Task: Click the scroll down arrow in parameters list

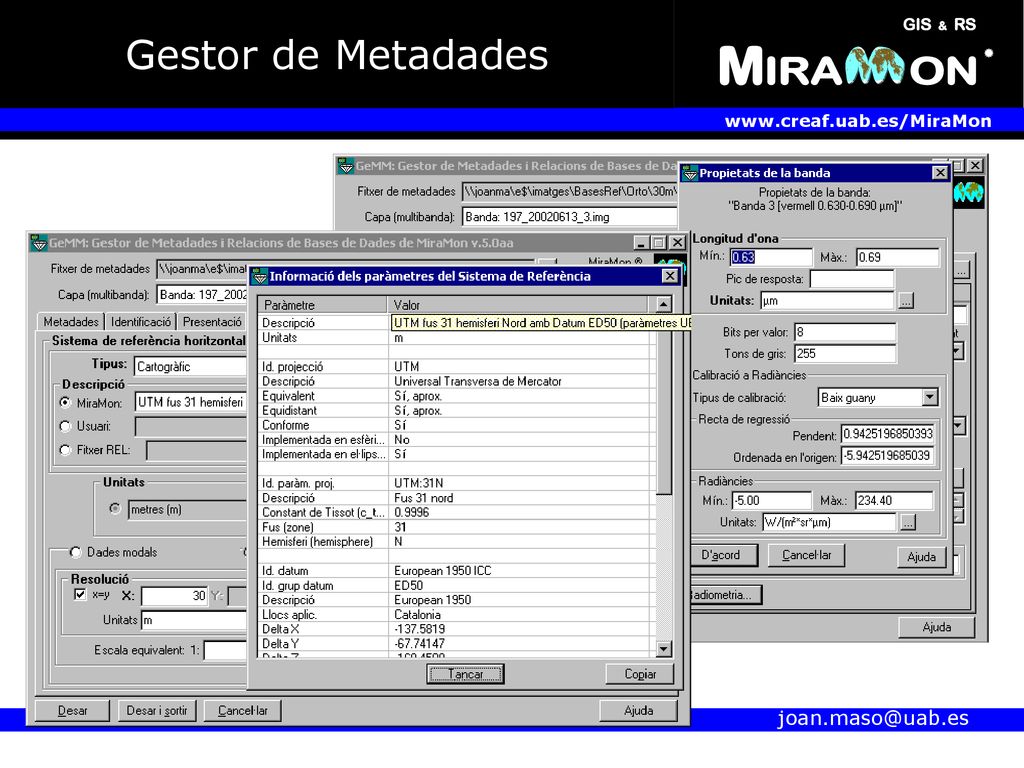Action: 664,649
